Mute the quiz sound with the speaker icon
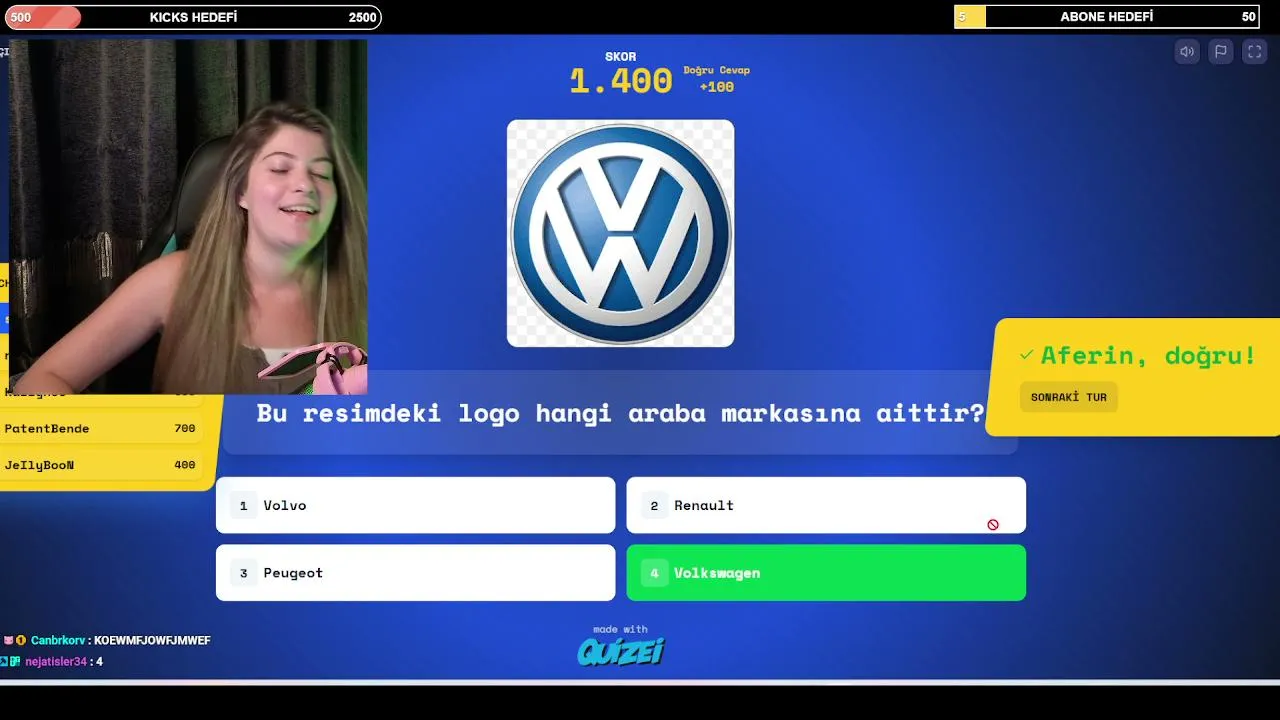This screenshot has width=1280, height=720. [x=1187, y=52]
